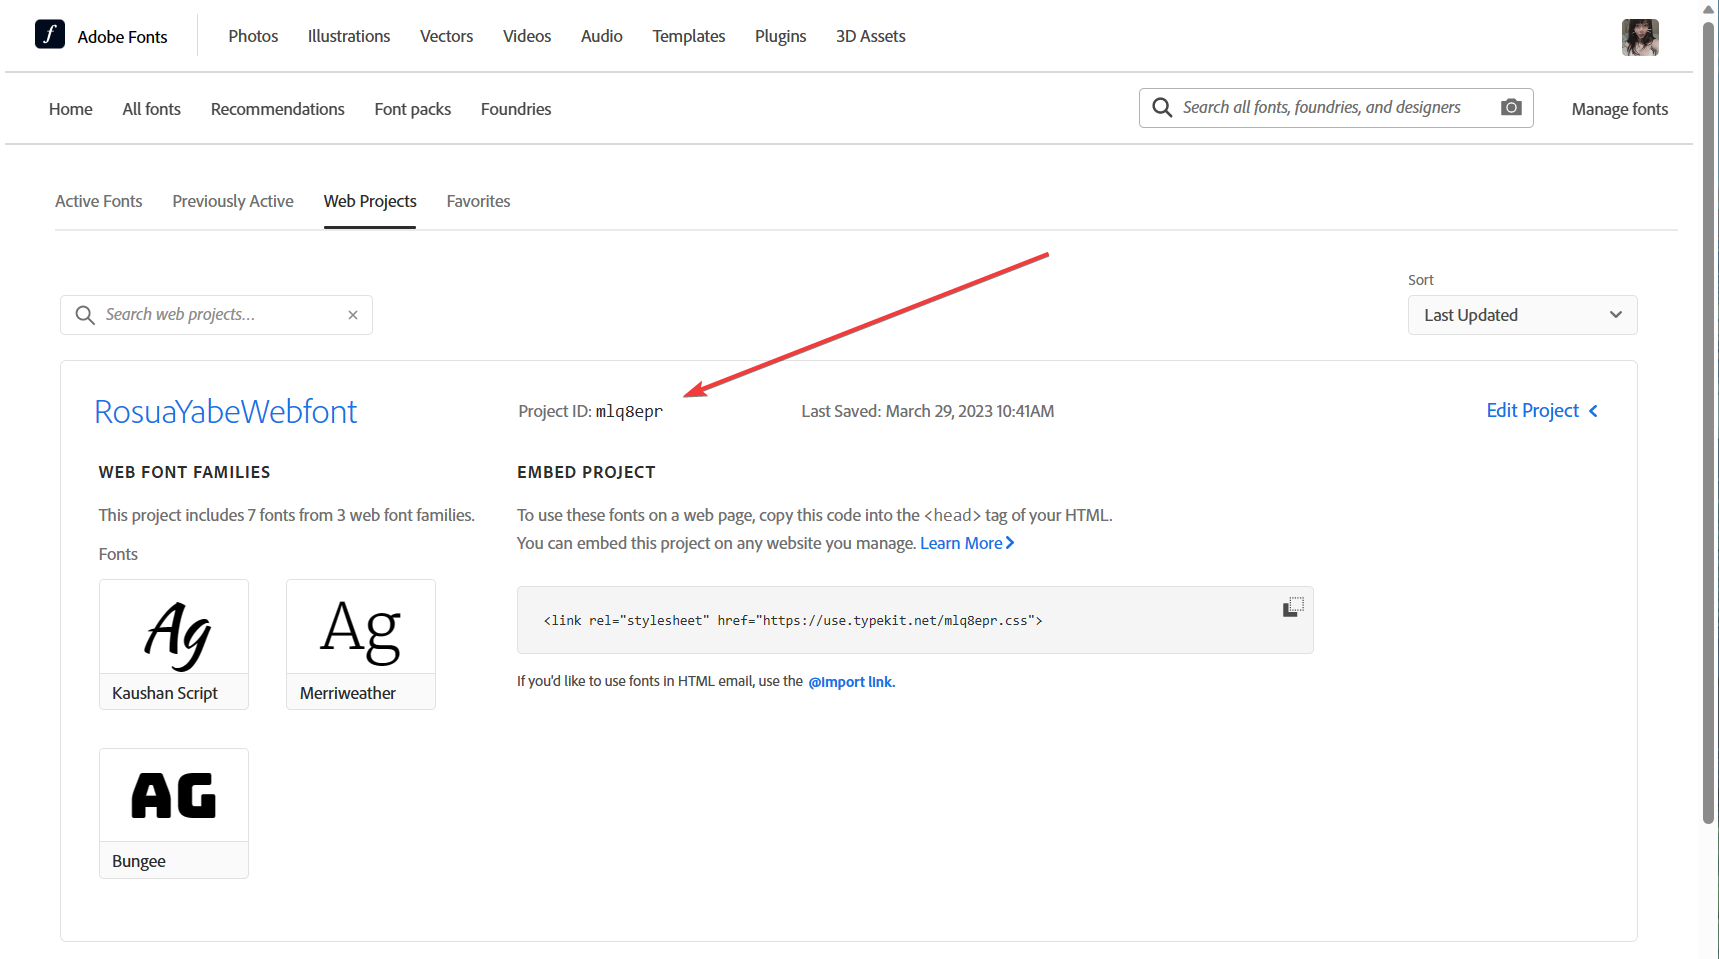The image size is (1719, 959).
Task: Click the magnifier icon in font search
Action: [1162, 107]
